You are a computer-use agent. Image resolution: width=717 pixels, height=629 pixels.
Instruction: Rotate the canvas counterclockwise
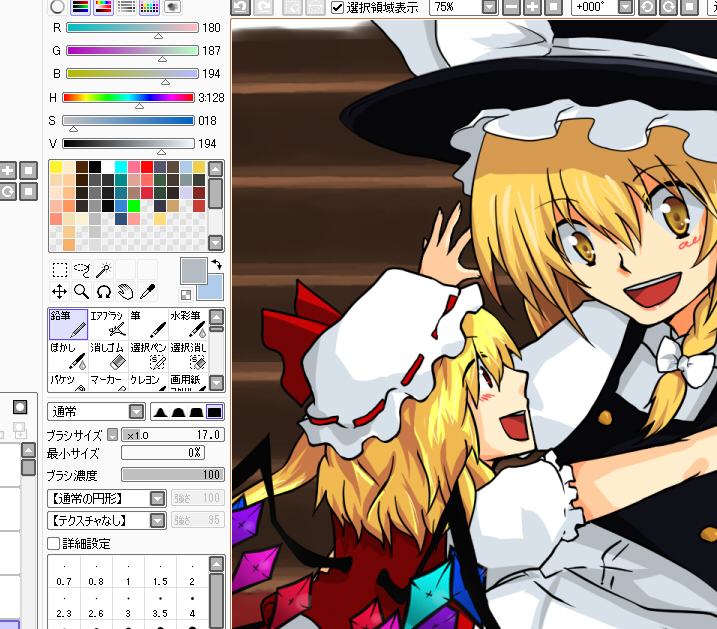pyautogui.click(x=647, y=7)
